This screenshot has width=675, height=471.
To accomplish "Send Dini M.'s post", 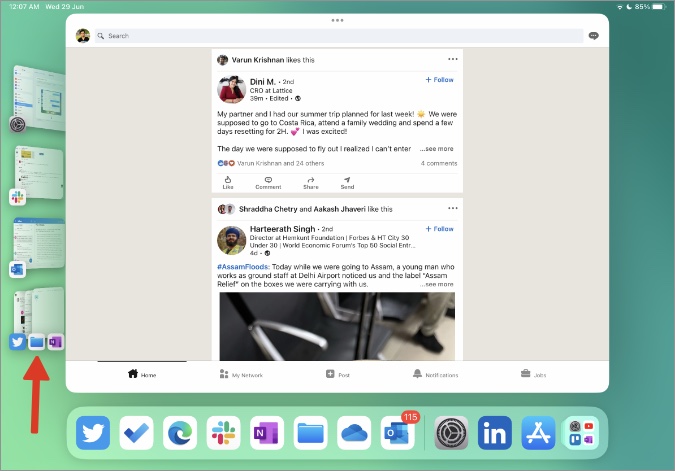I will [x=347, y=183].
